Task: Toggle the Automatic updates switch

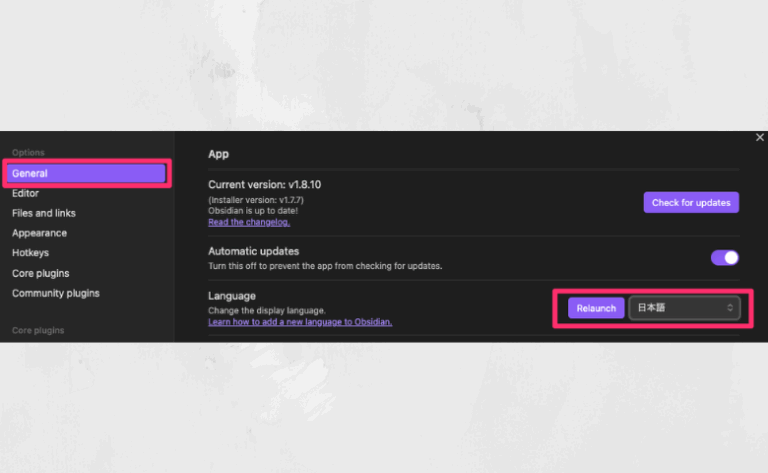Action: click(724, 258)
